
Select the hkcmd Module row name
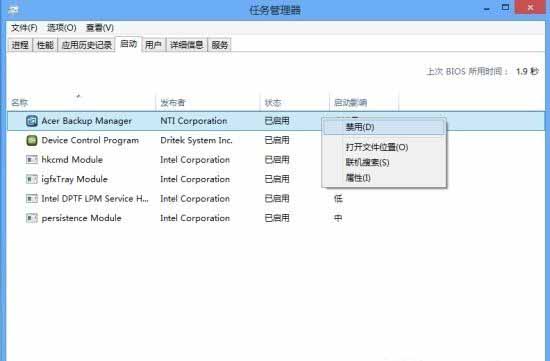pyautogui.click(x=72, y=160)
